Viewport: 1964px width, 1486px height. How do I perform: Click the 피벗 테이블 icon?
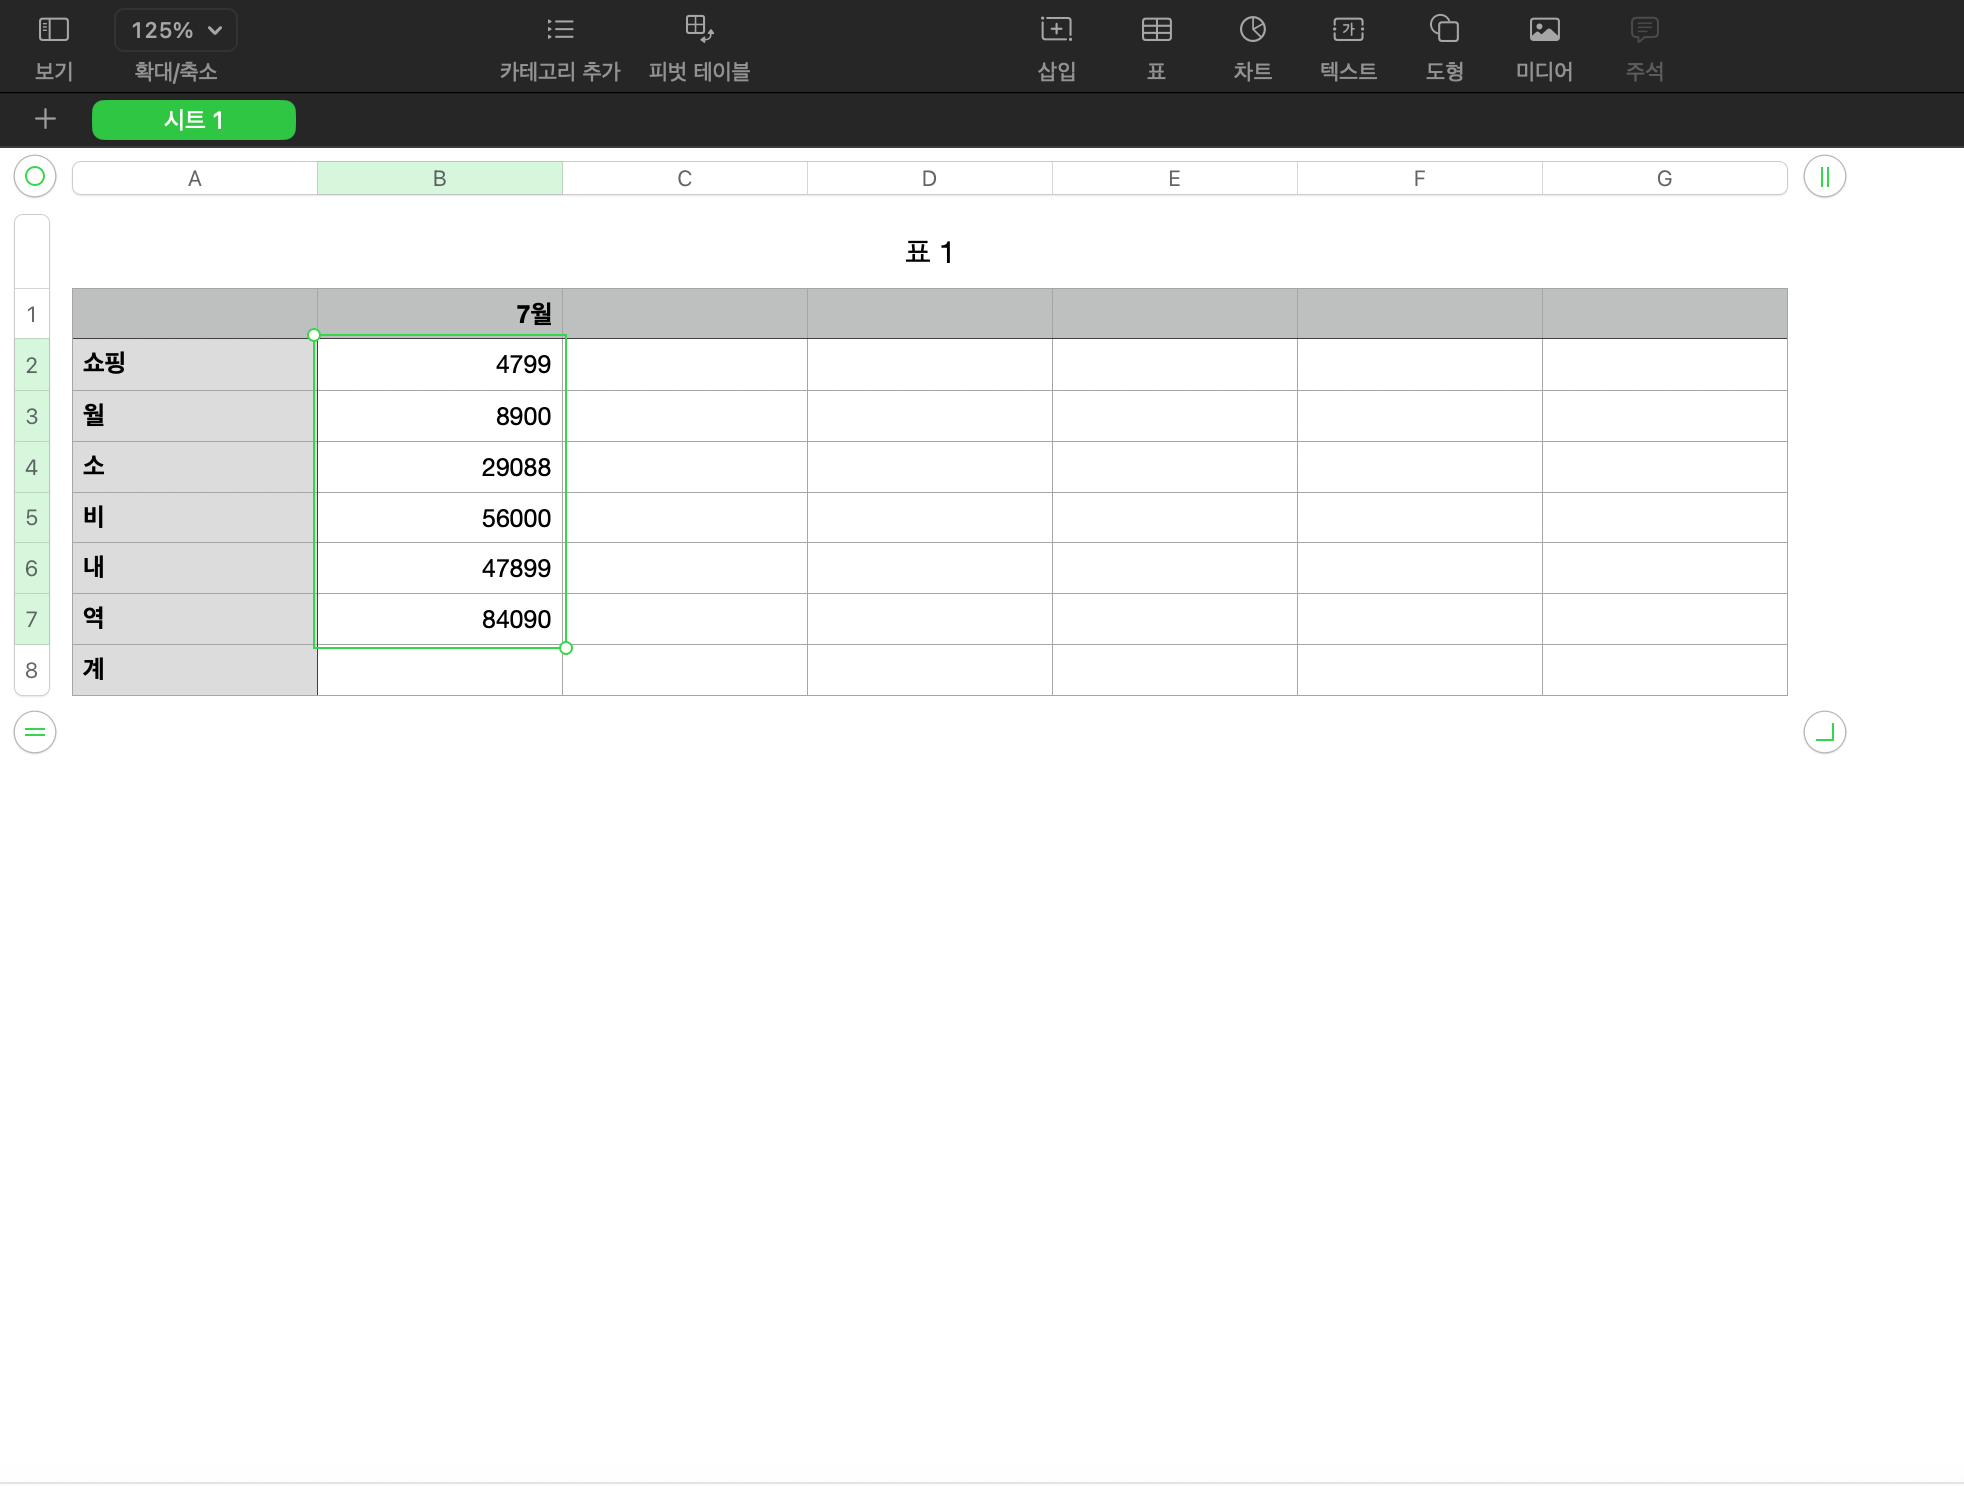[x=699, y=30]
